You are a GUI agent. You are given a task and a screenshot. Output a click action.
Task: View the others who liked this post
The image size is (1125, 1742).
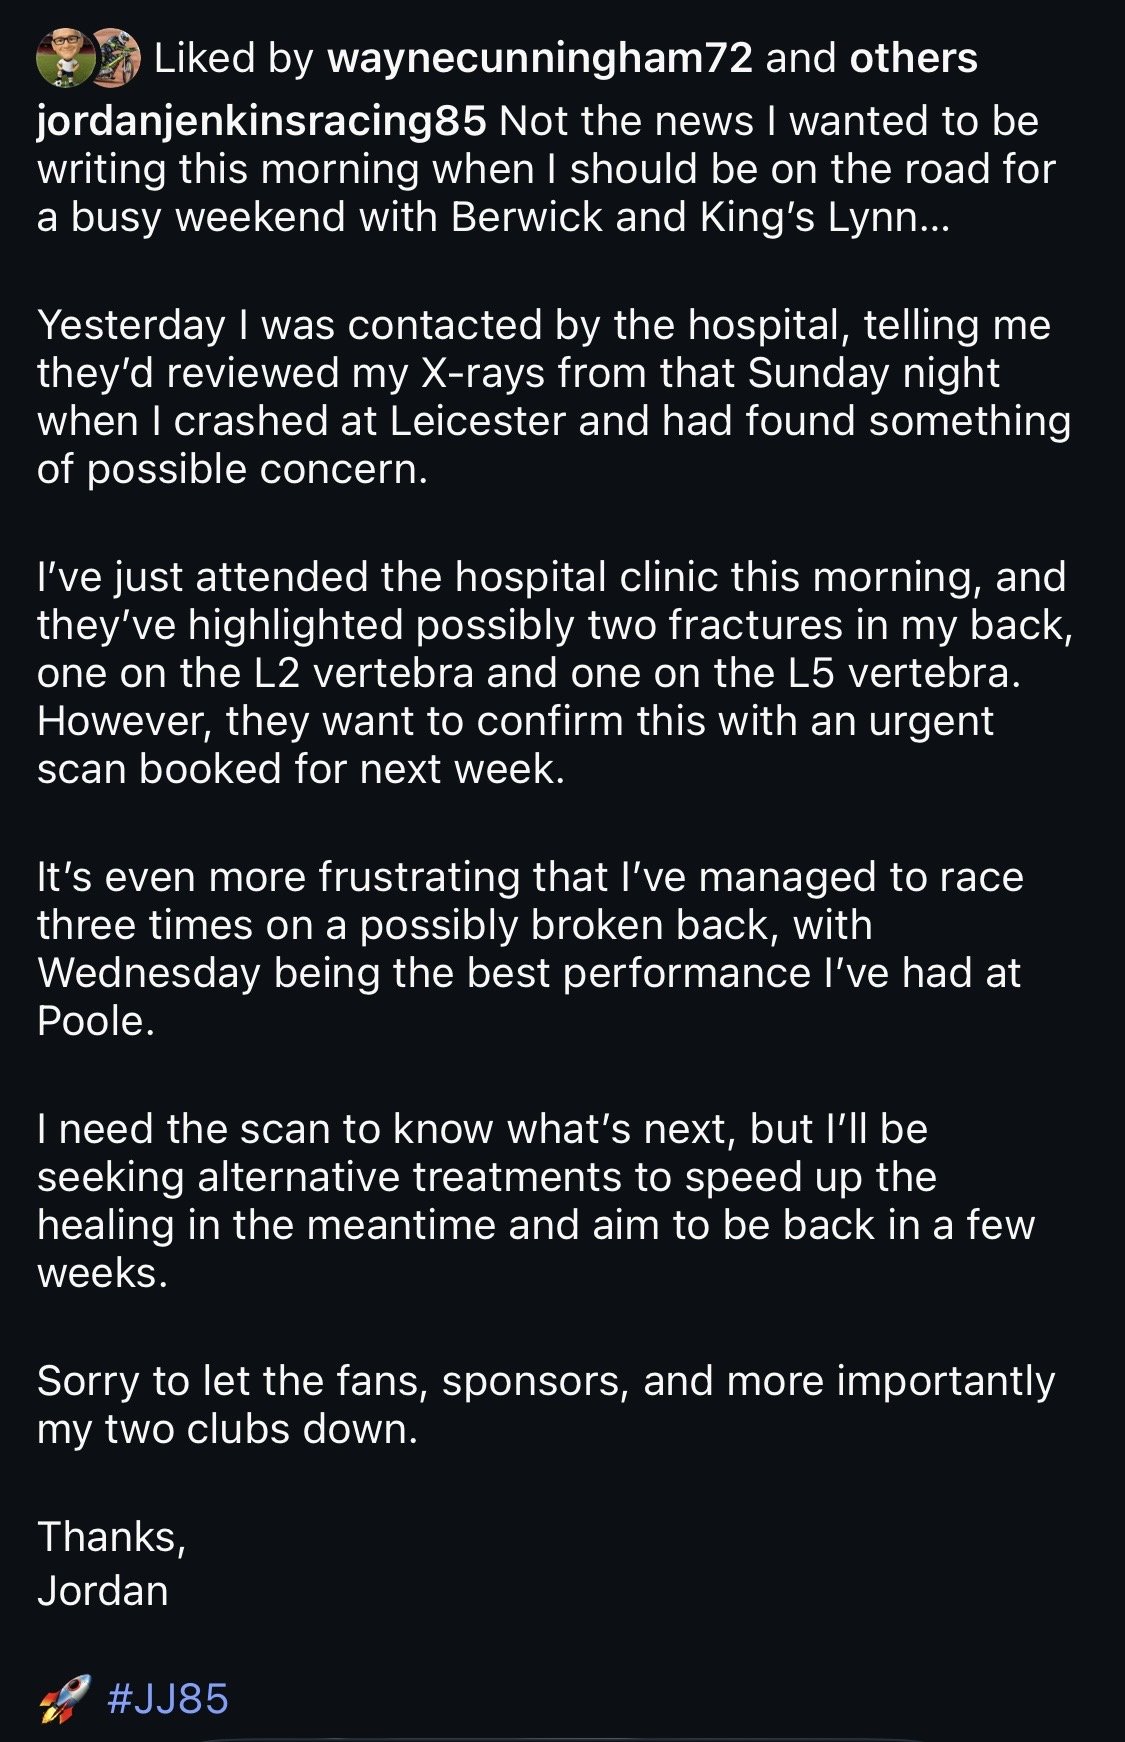(x=913, y=58)
